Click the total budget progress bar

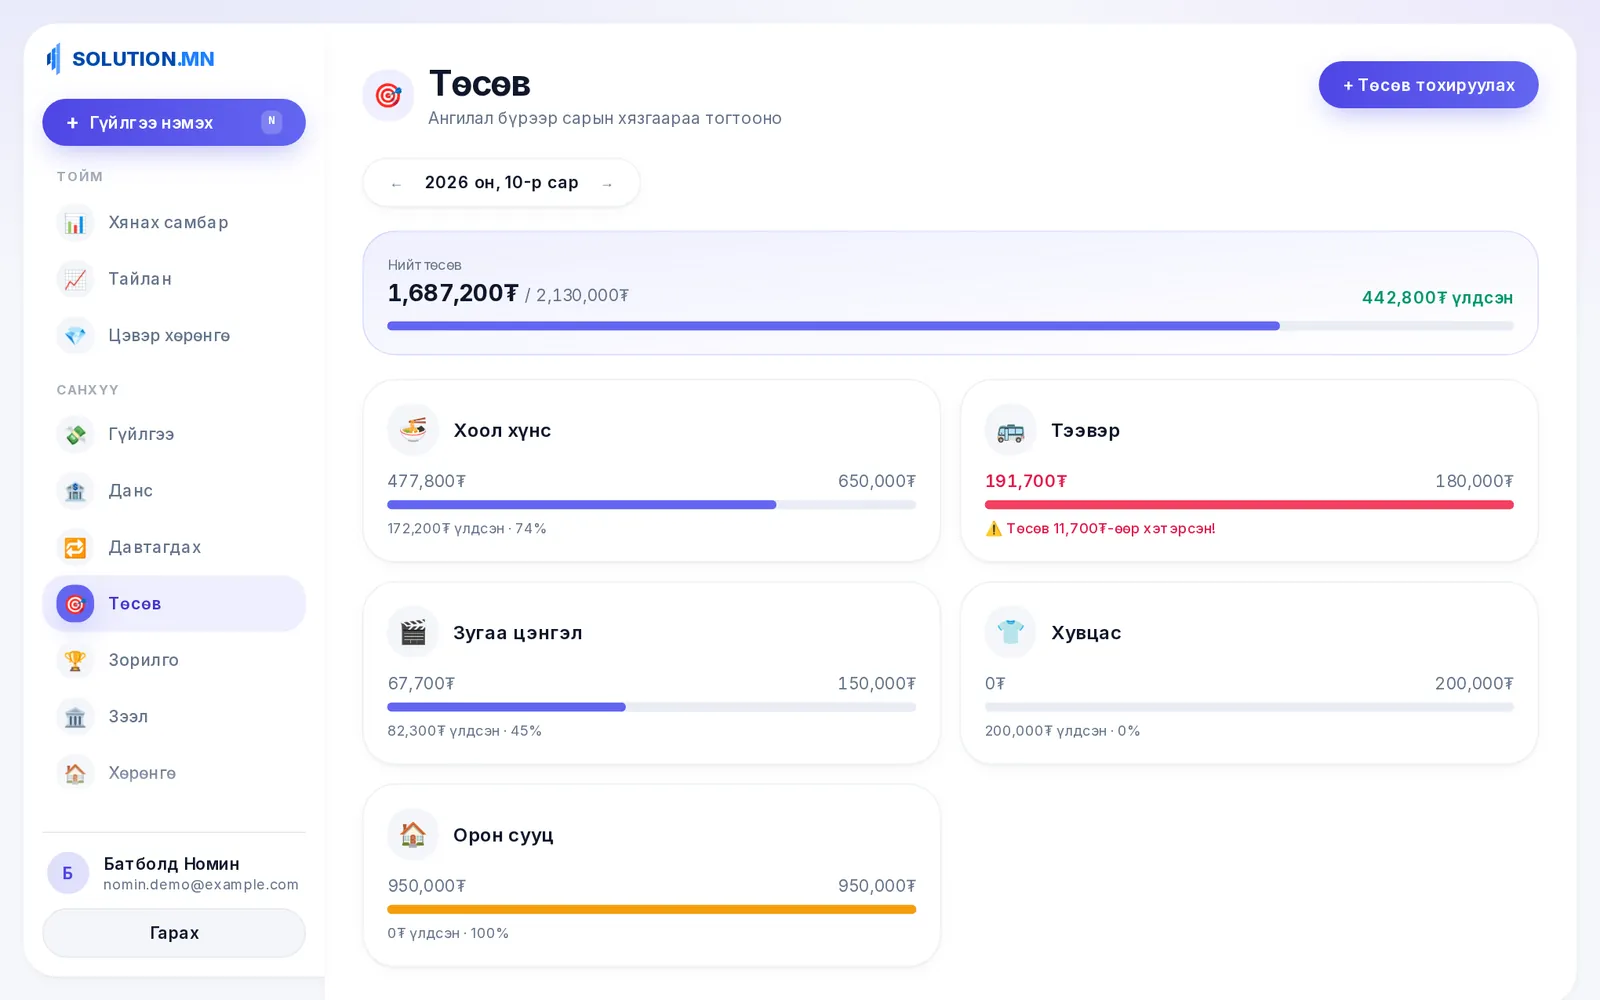[950, 326]
